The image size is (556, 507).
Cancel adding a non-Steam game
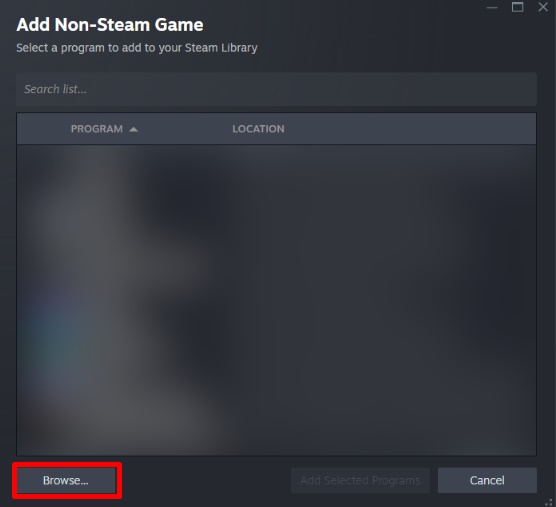(x=487, y=480)
